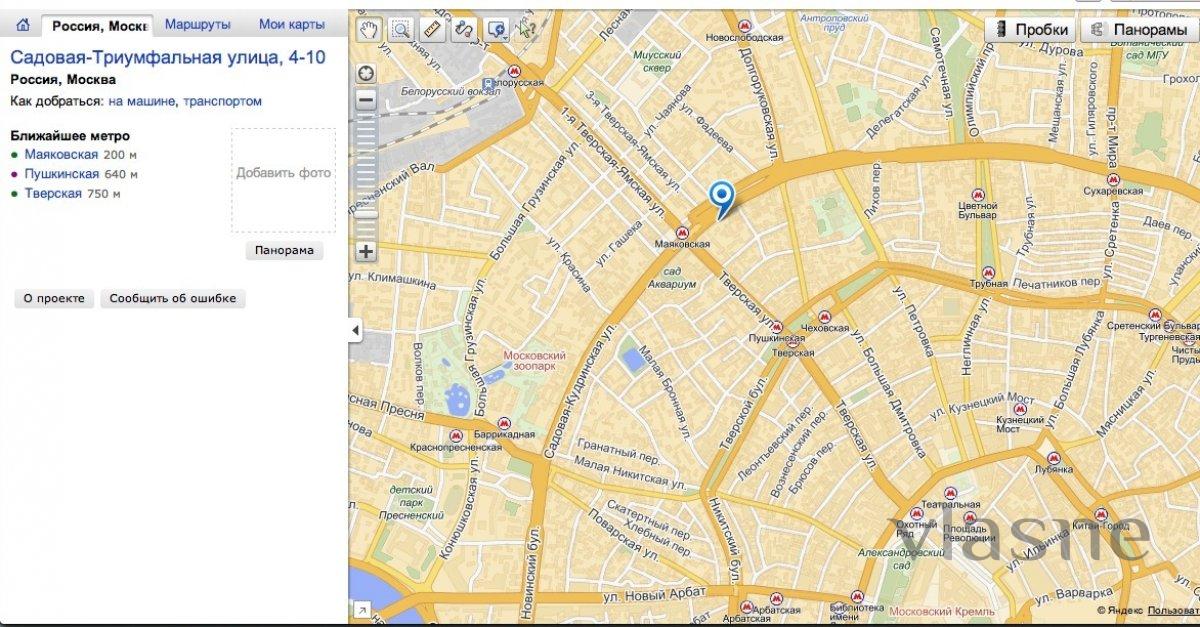Open Маяковская metro link in list
Image resolution: width=1200 pixels, height=627 pixels.
coord(61,155)
